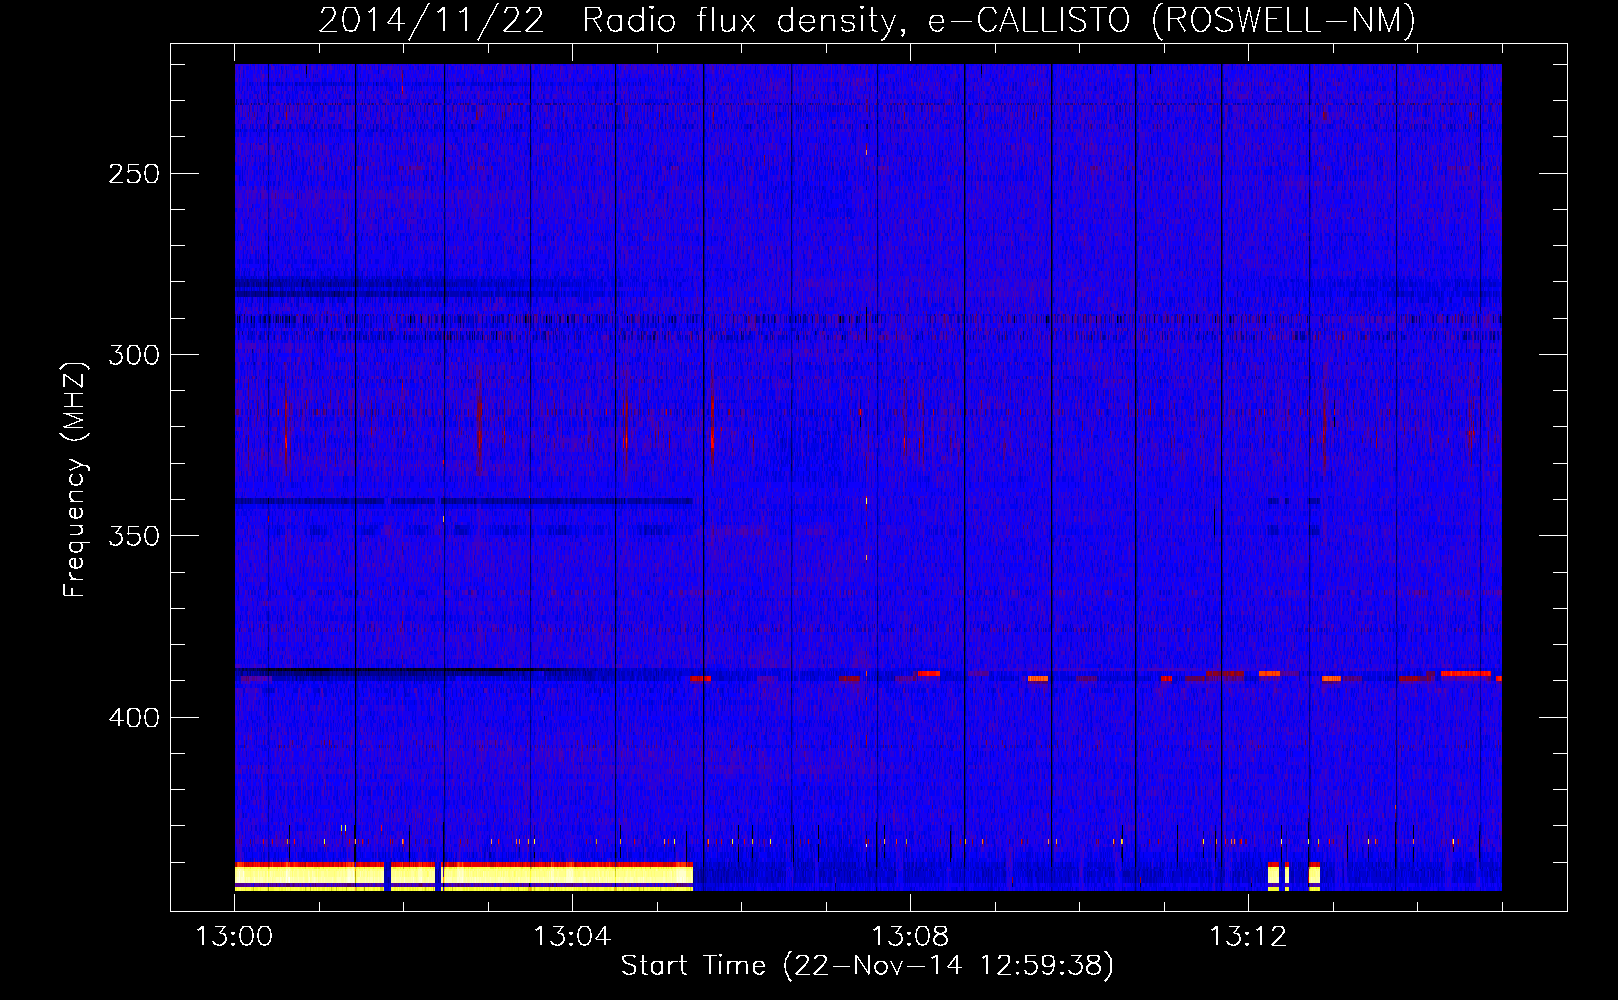Viewport: 1618px width, 1000px height.
Task: Click the 'Start Time (22-Nov-14 12:59:38)' label
Action: [867, 966]
